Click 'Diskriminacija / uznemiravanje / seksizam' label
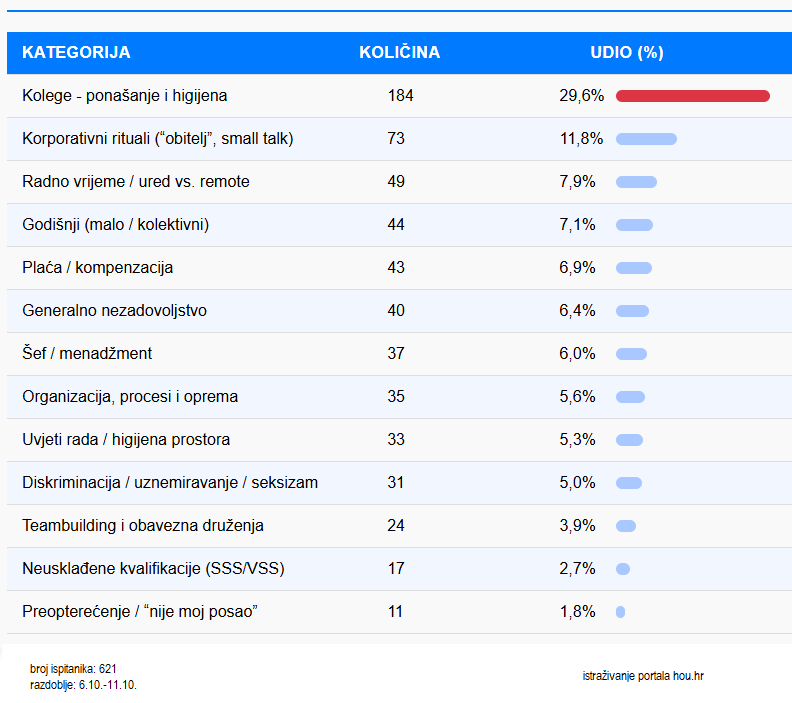The width and height of the screenshot is (792, 703). coord(170,483)
